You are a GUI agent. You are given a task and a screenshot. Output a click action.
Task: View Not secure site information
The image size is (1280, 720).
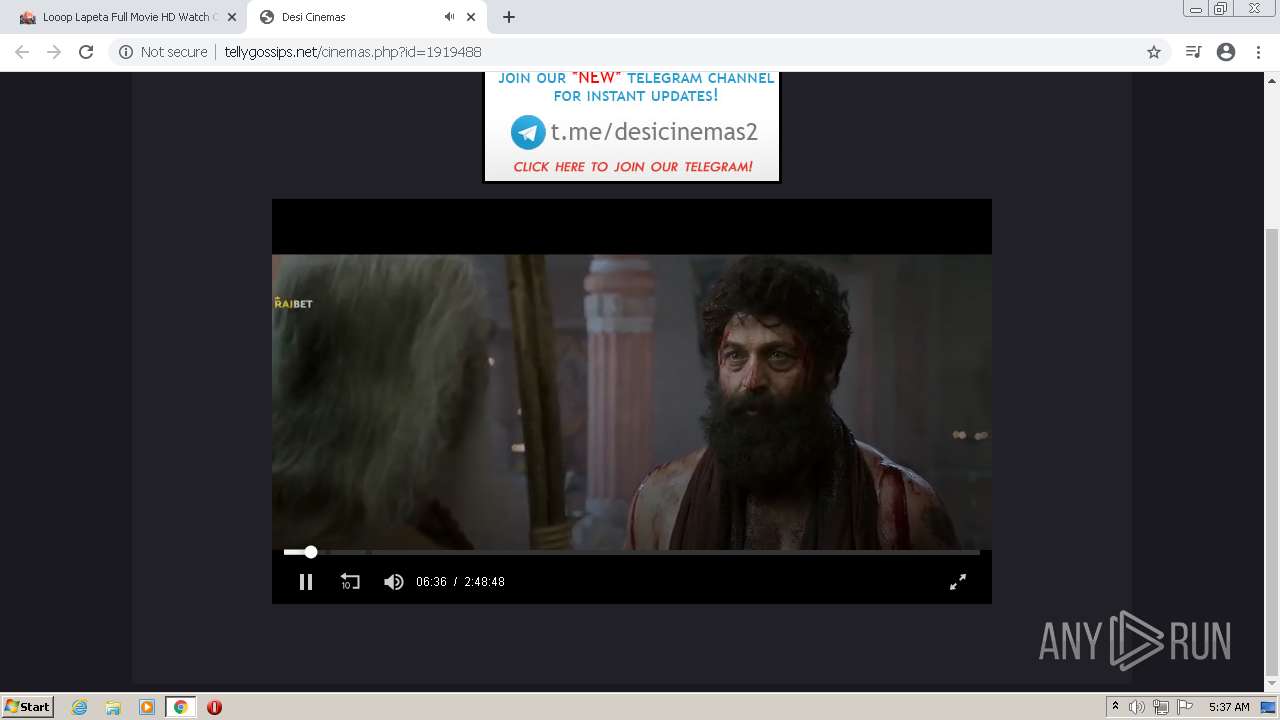pyautogui.click(x=163, y=52)
